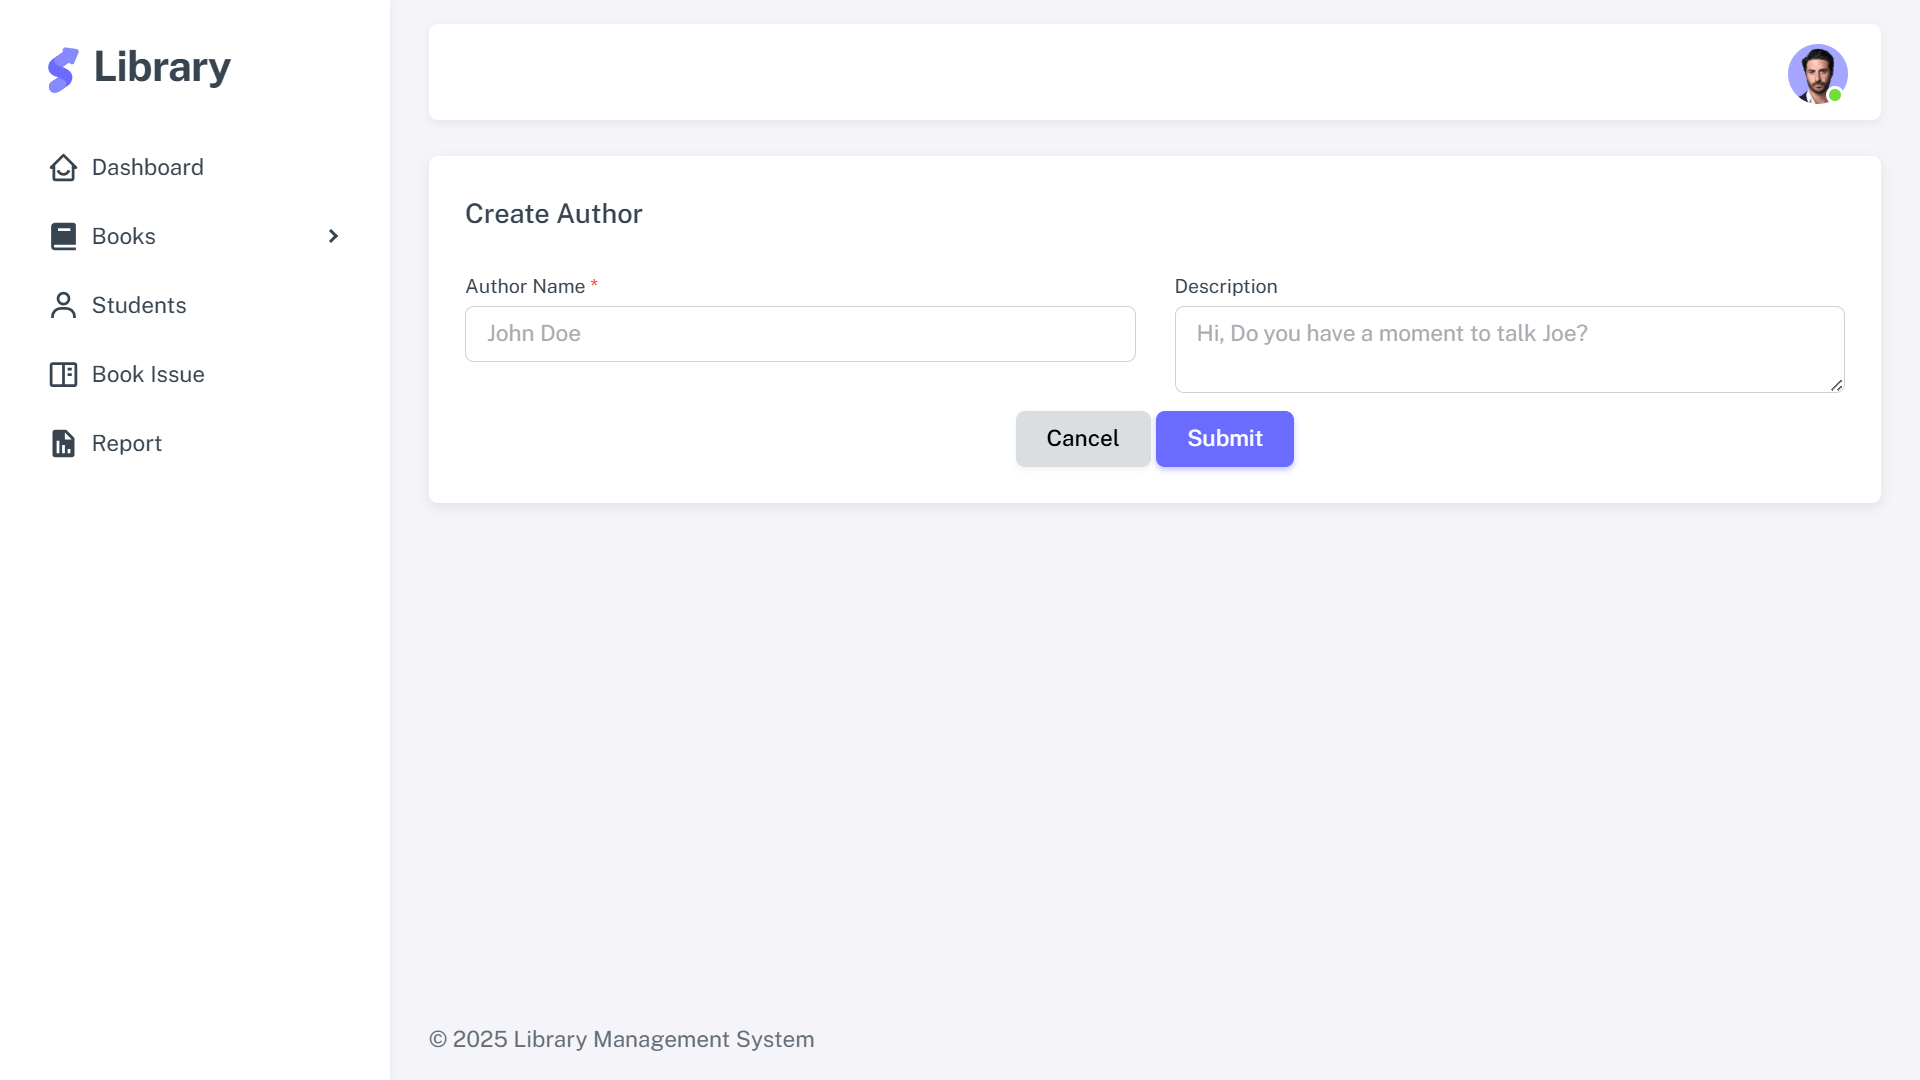Click the Students person icon
Image resolution: width=1920 pixels, height=1080 pixels.
(x=63, y=305)
